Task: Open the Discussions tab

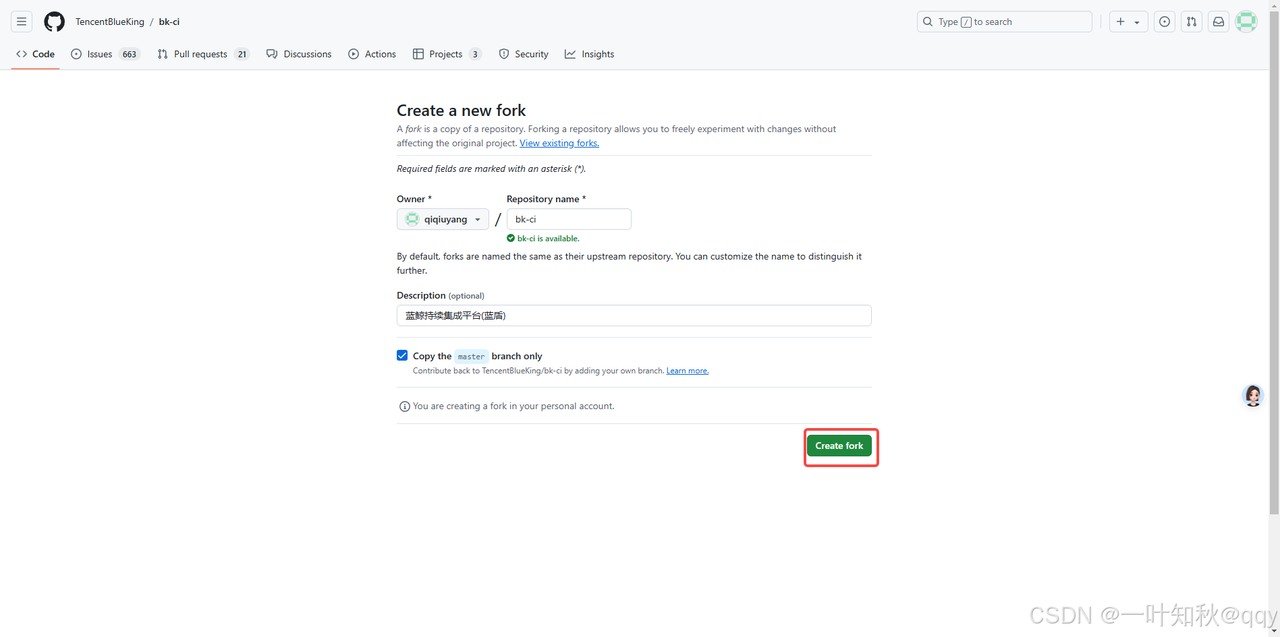Action: tap(299, 54)
